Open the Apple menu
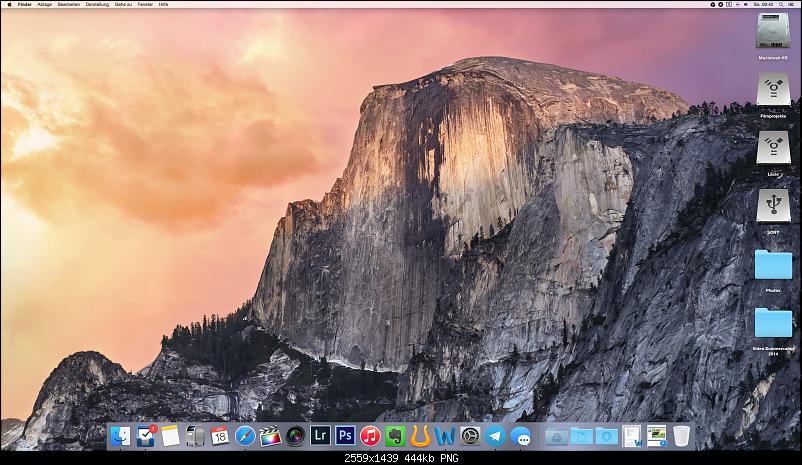The width and height of the screenshot is (802, 465). point(9,4)
